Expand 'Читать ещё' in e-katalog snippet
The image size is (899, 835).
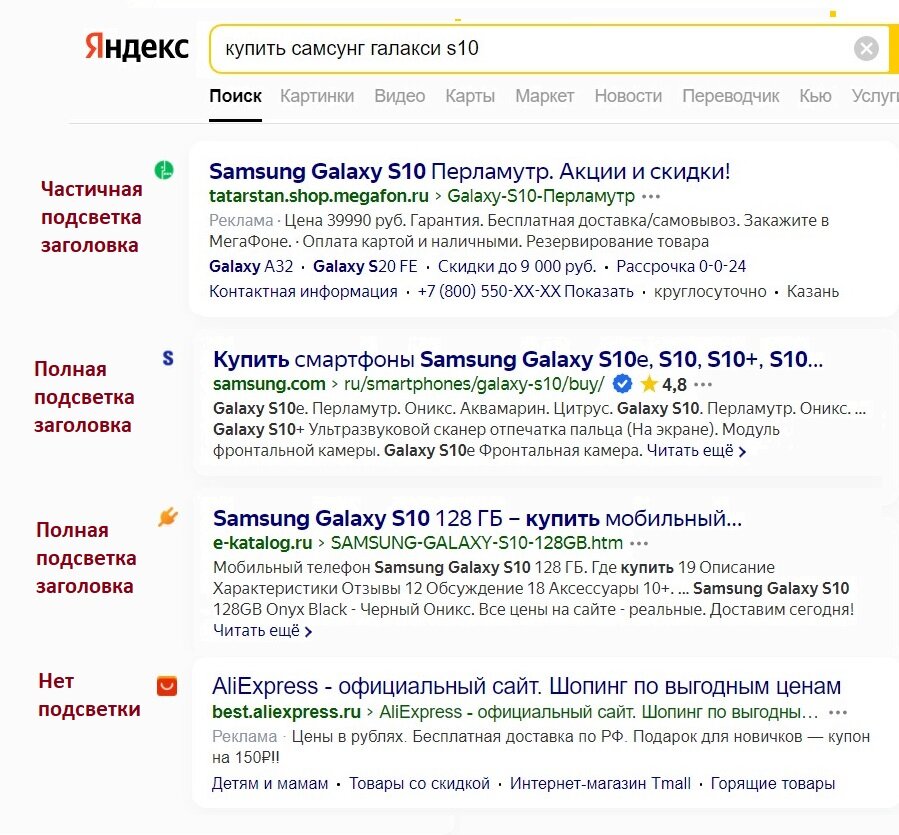click(x=263, y=631)
